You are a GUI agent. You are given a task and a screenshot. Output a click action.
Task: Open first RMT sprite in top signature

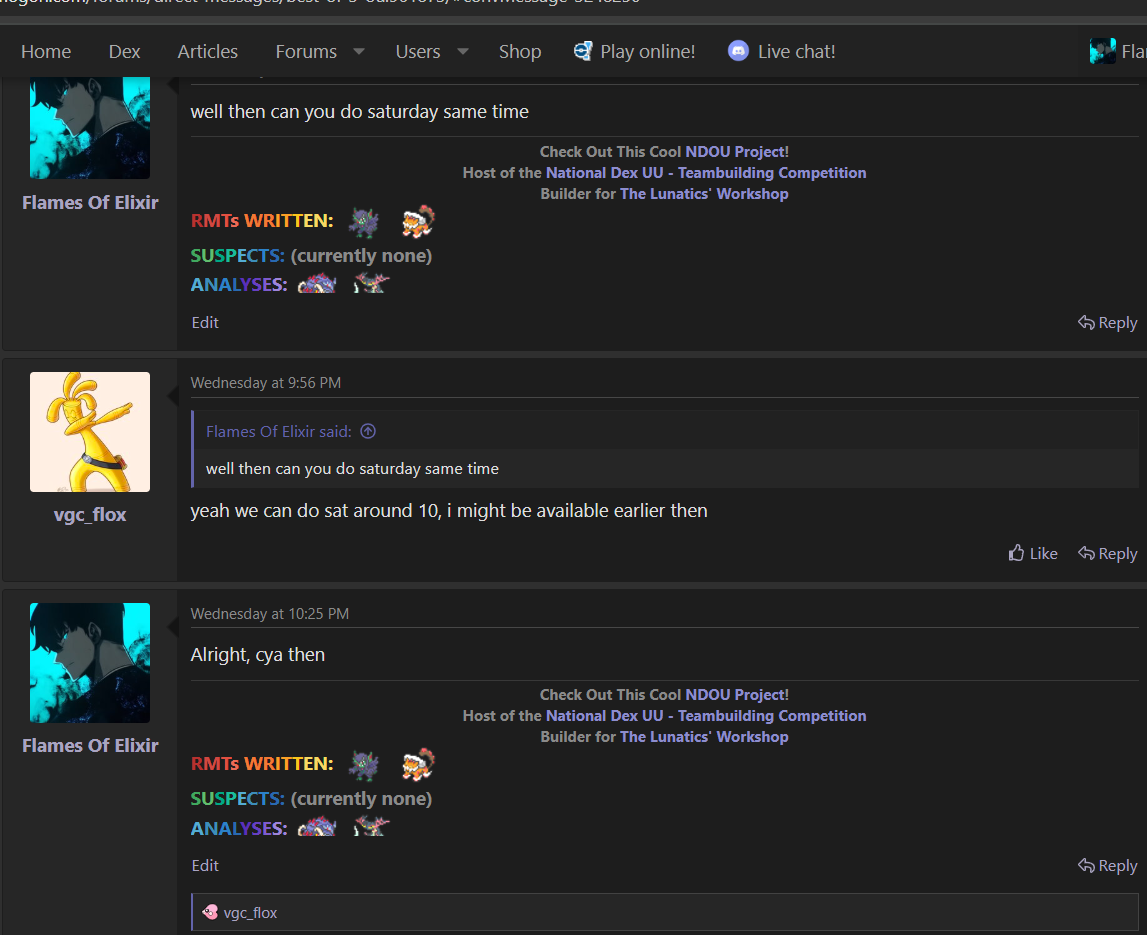point(364,222)
